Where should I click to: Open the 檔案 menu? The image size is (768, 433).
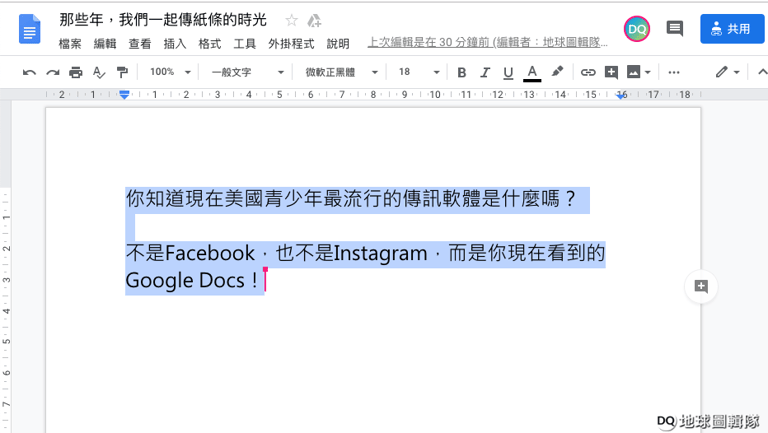click(x=70, y=44)
